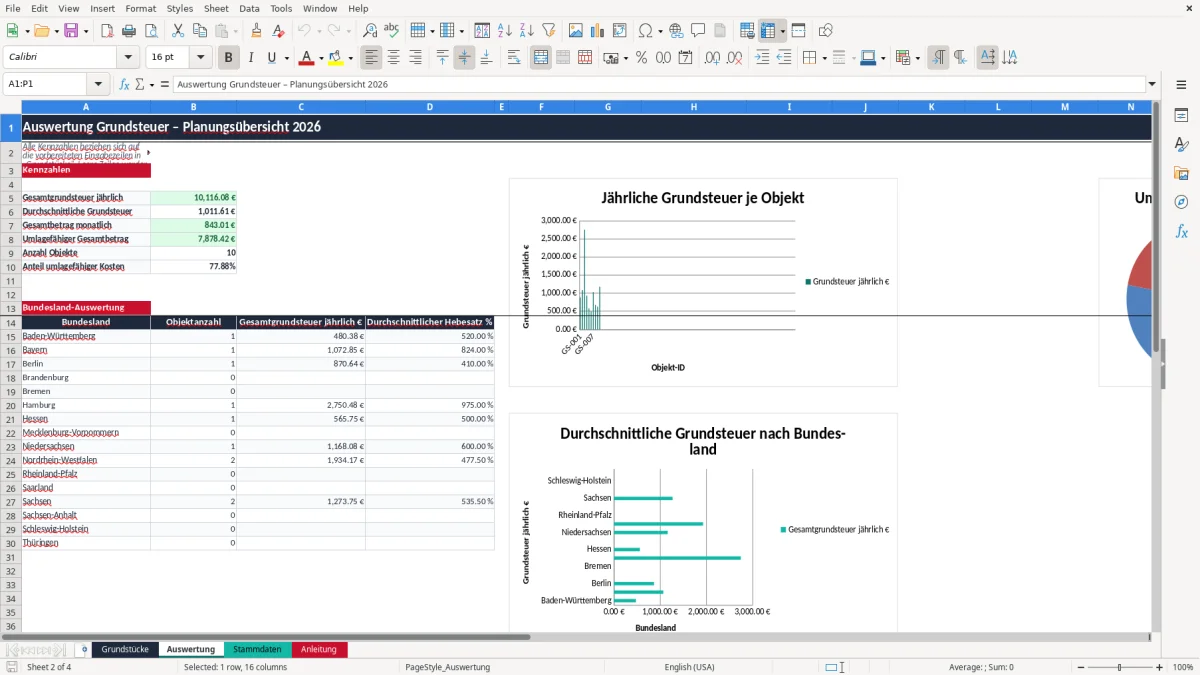Toggle Wrap Text
The height and width of the screenshot is (675, 1200).
(514, 58)
